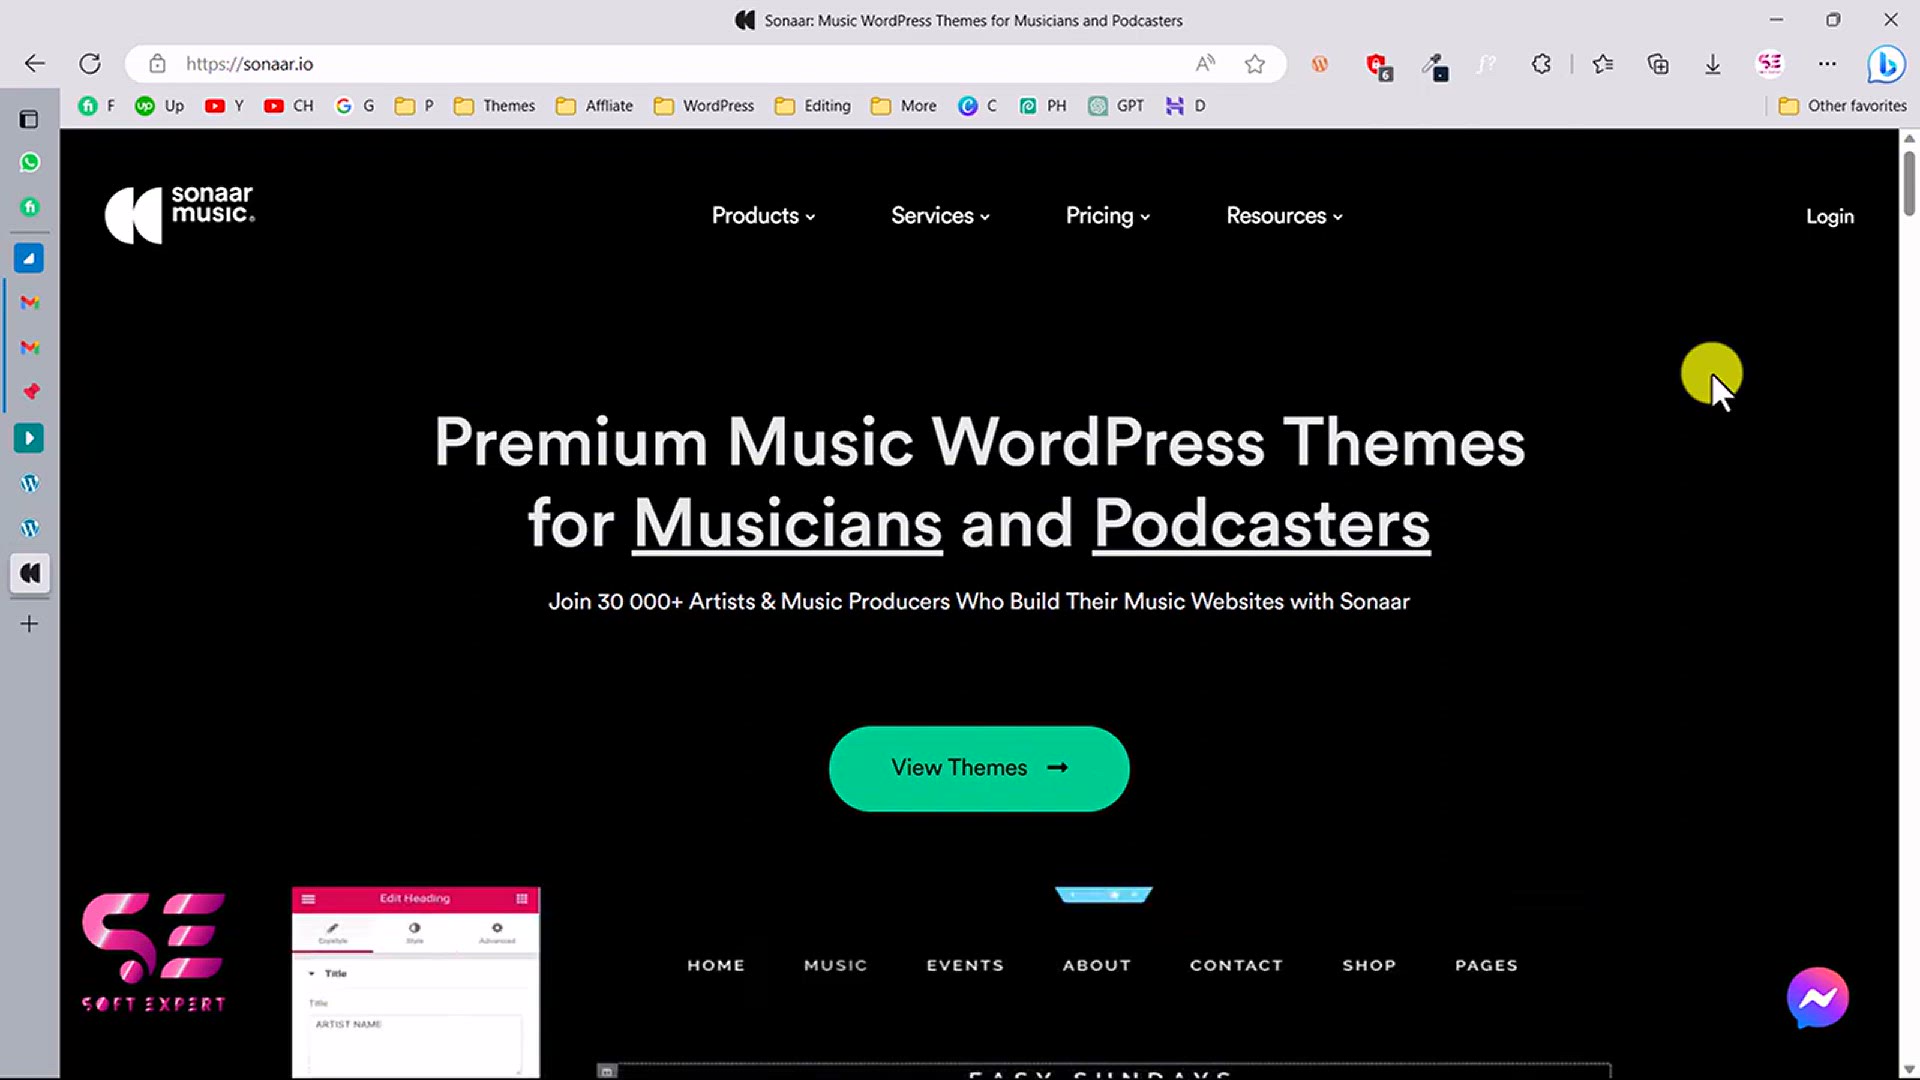
Task: Open the PH bookmark
Action: (1043, 106)
